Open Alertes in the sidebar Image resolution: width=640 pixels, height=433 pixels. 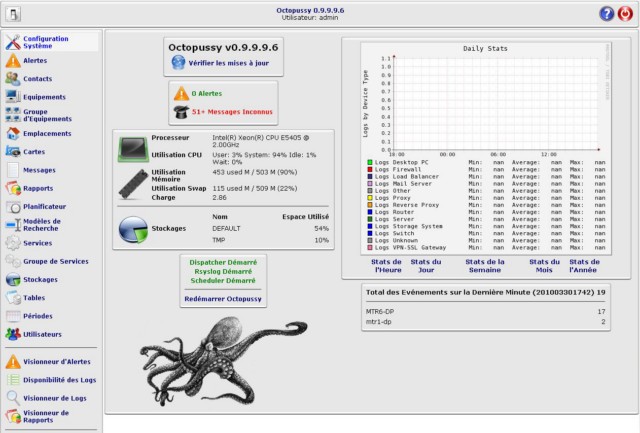coord(34,60)
